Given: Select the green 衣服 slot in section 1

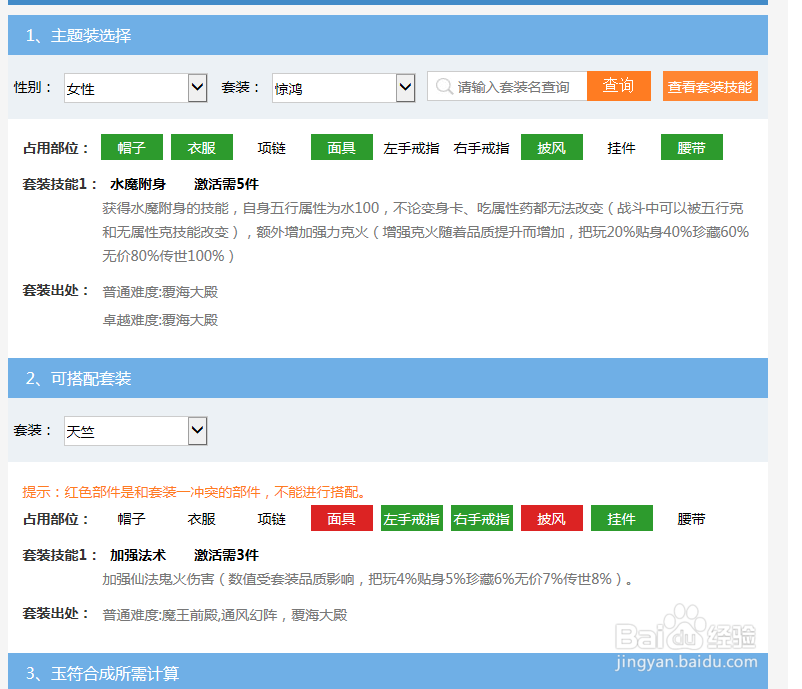Looking at the screenshot, I should pyautogui.click(x=202, y=147).
